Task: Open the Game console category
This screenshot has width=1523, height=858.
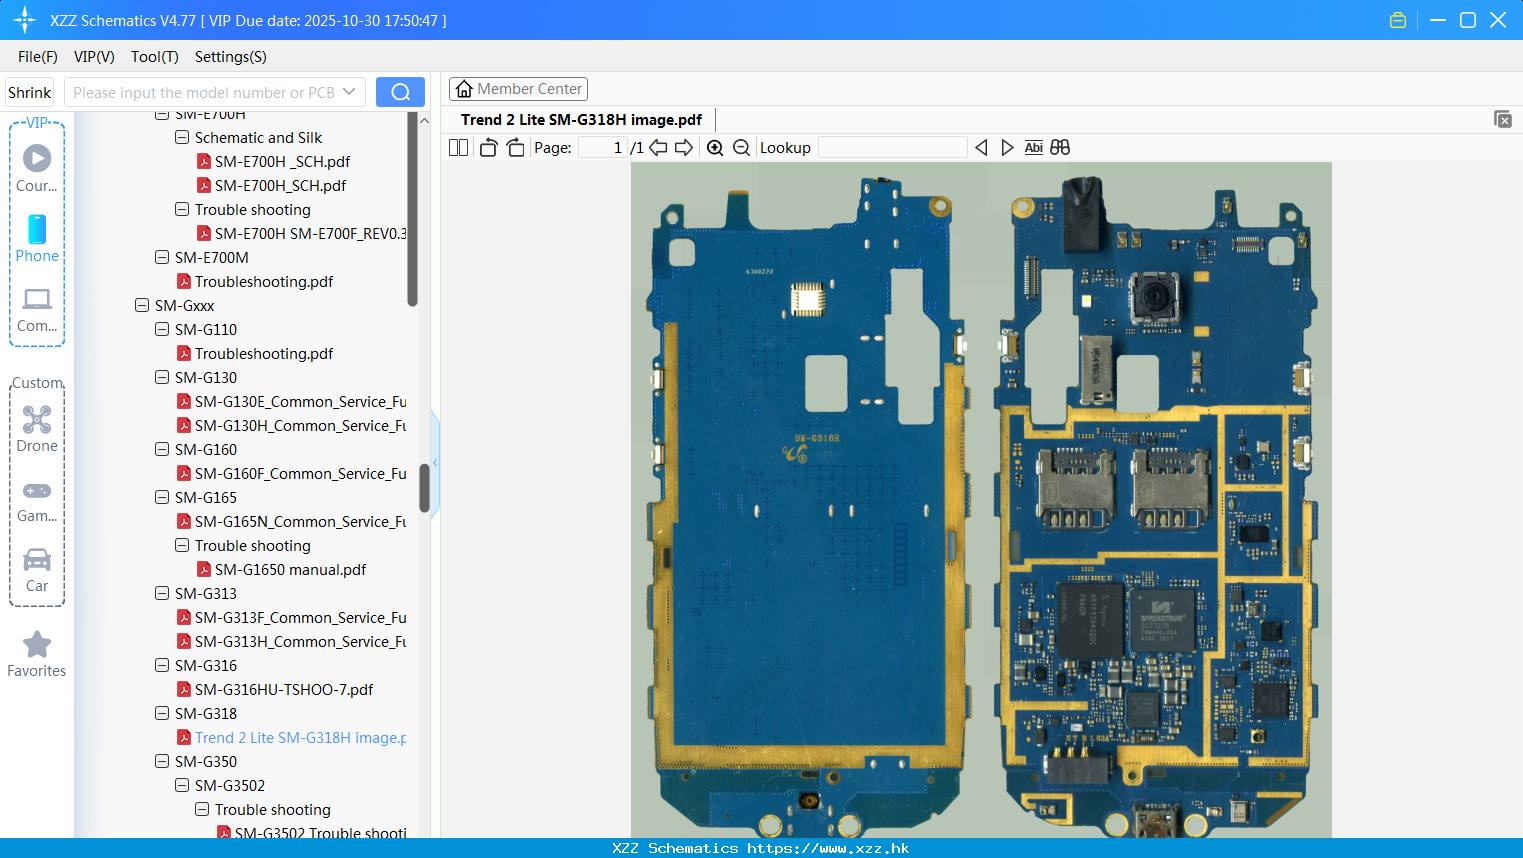Action: pyautogui.click(x=37, y=500)
